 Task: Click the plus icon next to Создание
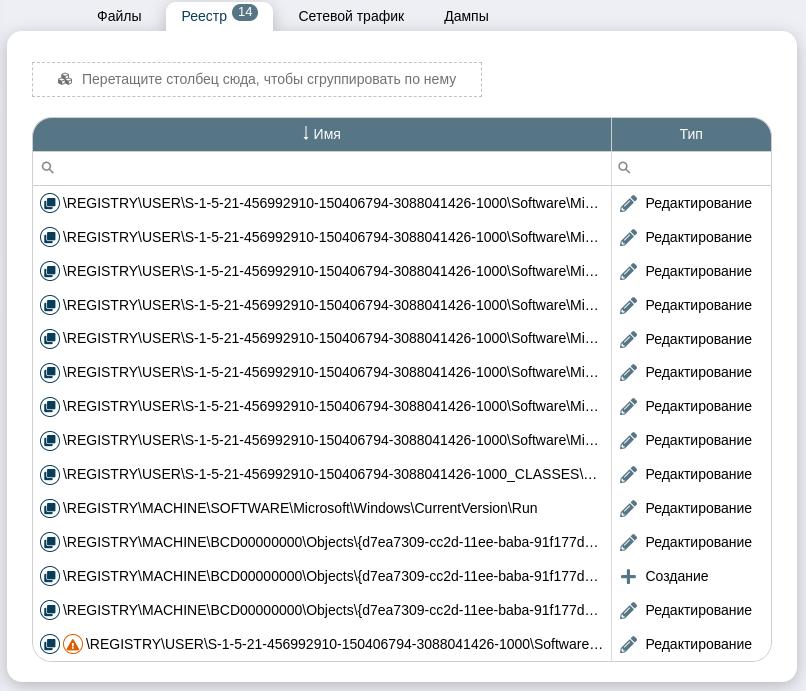[x=628, y=576]
